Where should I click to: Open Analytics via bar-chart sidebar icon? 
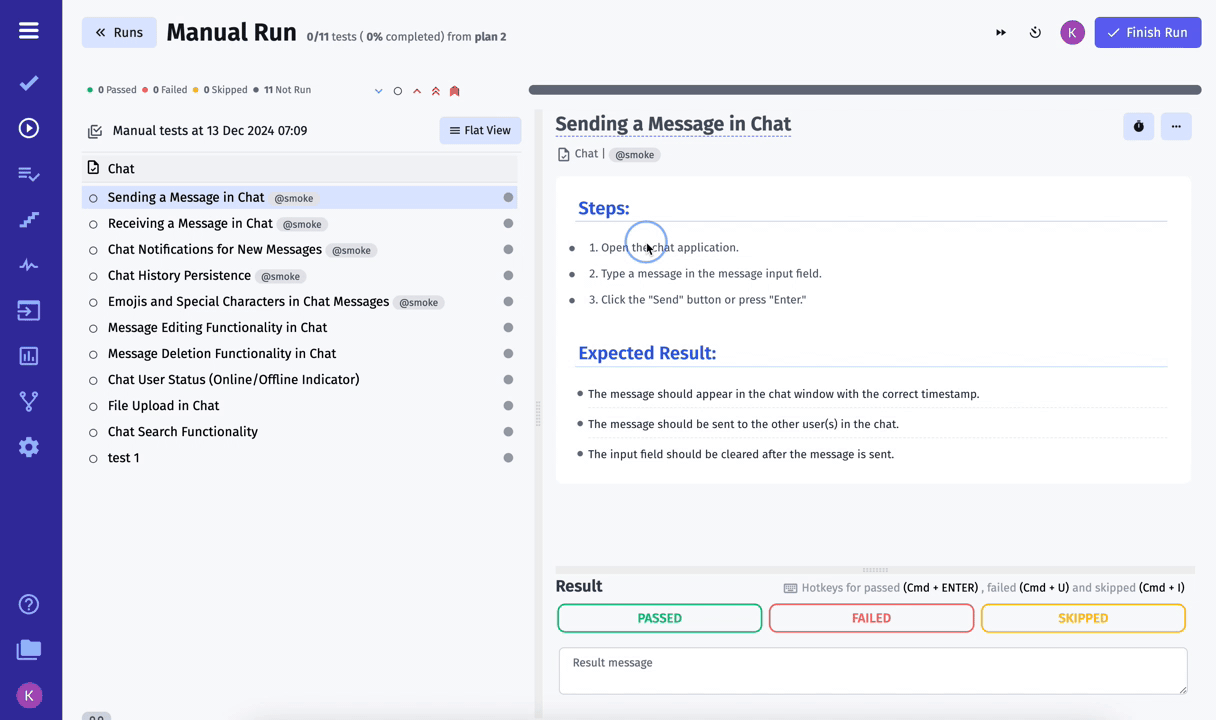pyautogui.click(x=29, y=356)
